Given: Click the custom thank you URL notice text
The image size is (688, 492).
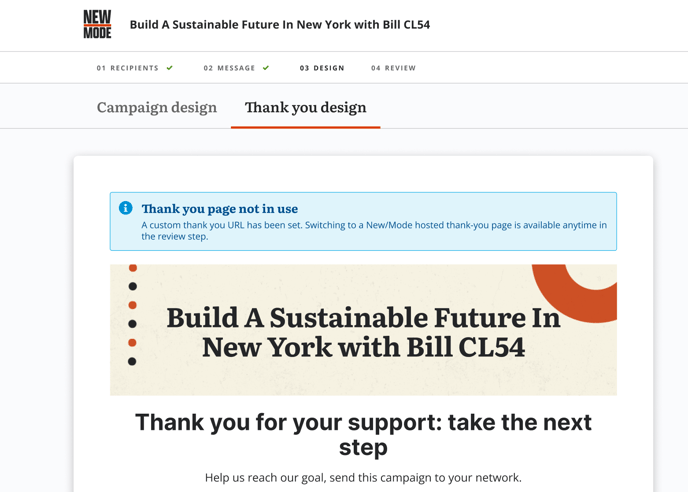Looking at the screenshot, I should pyautogui.click(x=374, y=230).
